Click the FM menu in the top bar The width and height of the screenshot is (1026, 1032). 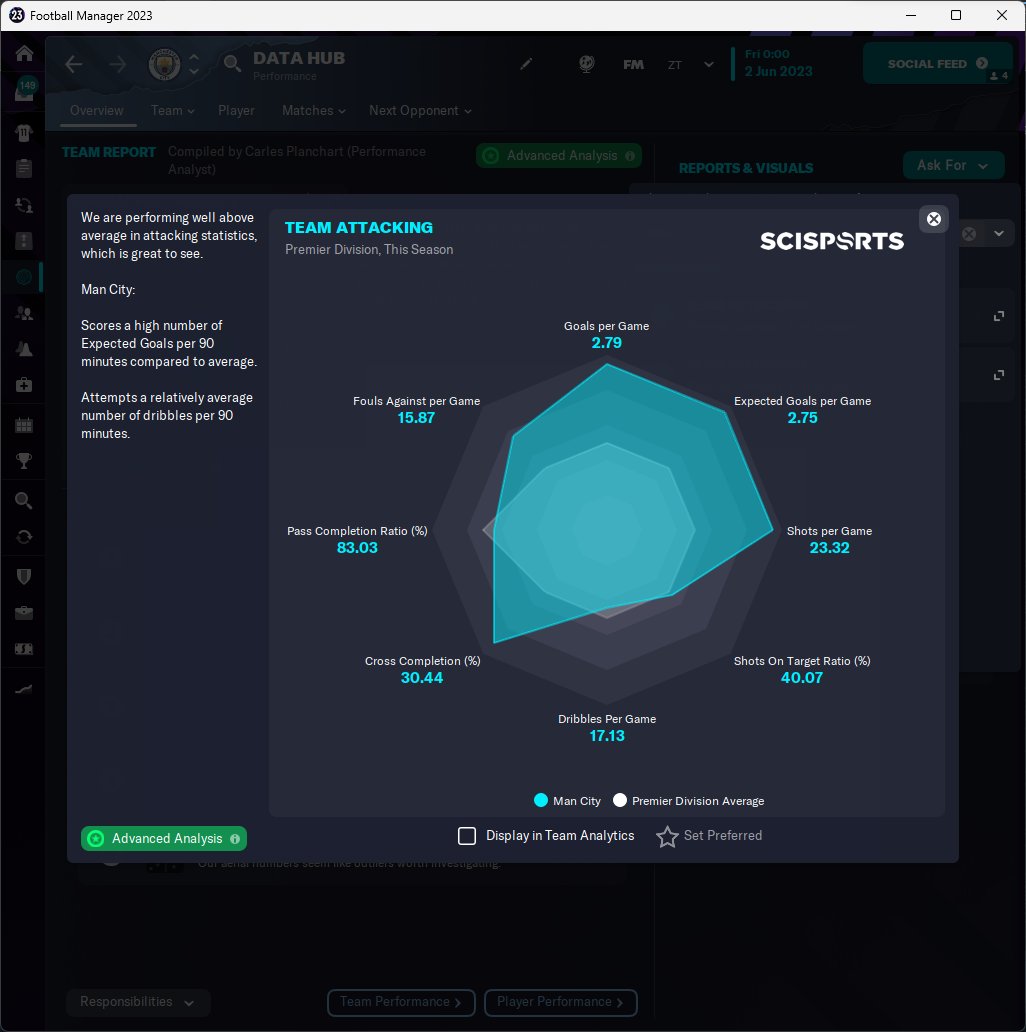click(x=633, y=64)
